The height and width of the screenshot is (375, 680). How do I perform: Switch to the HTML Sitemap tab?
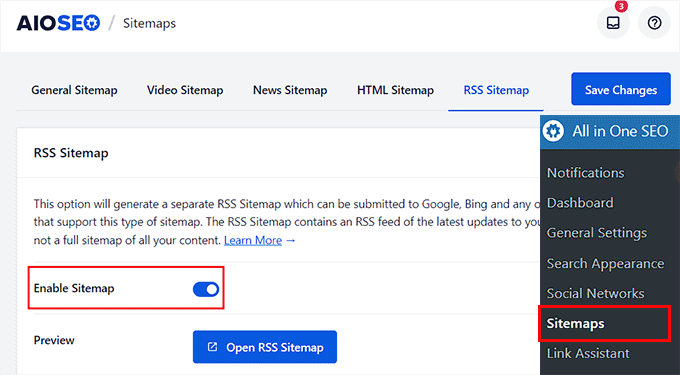pos(396,90)
